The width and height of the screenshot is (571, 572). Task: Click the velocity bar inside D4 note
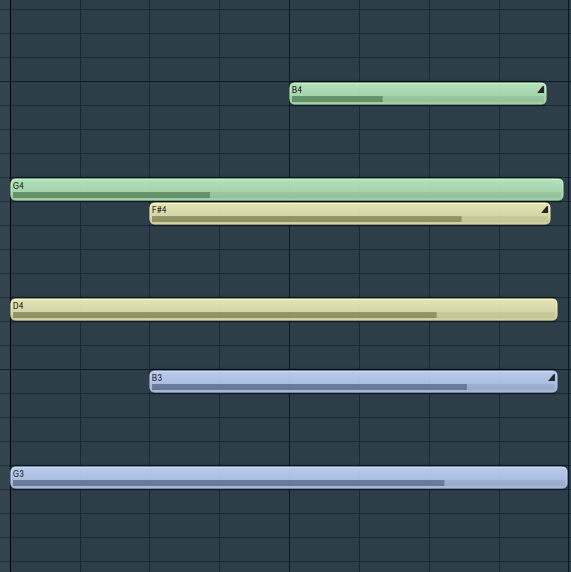225,315
